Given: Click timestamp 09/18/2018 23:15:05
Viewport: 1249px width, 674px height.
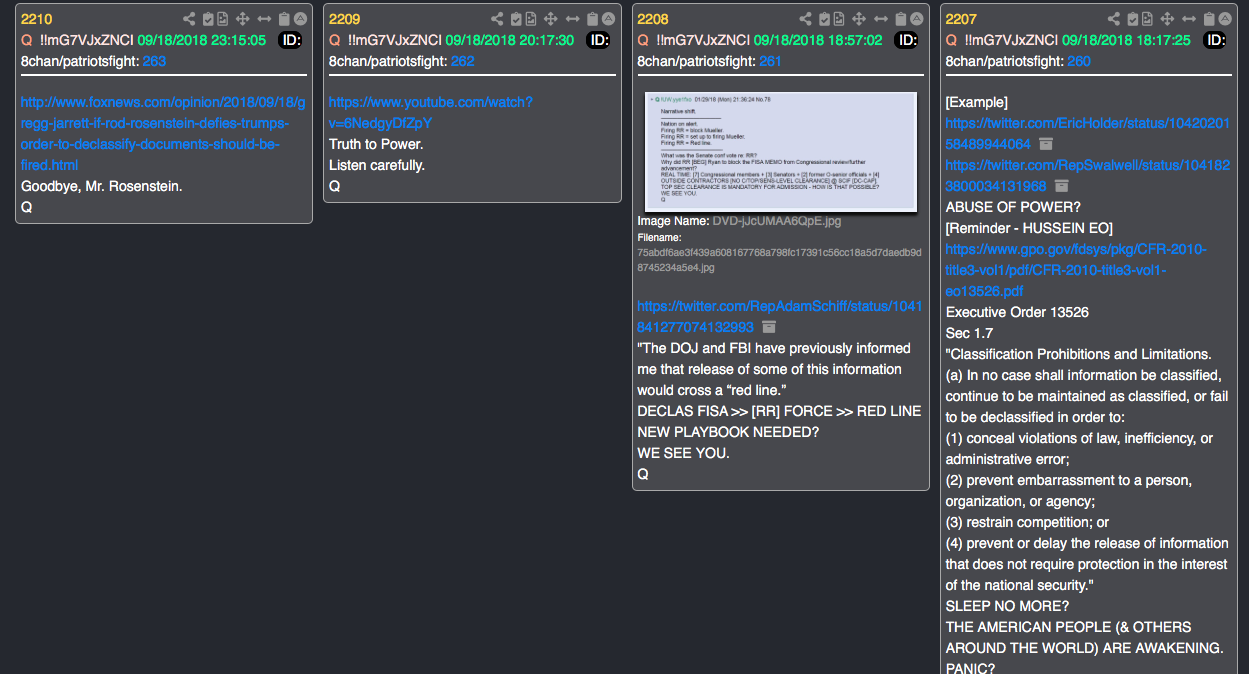Looking at the screenshot, I should click(202, 40).
